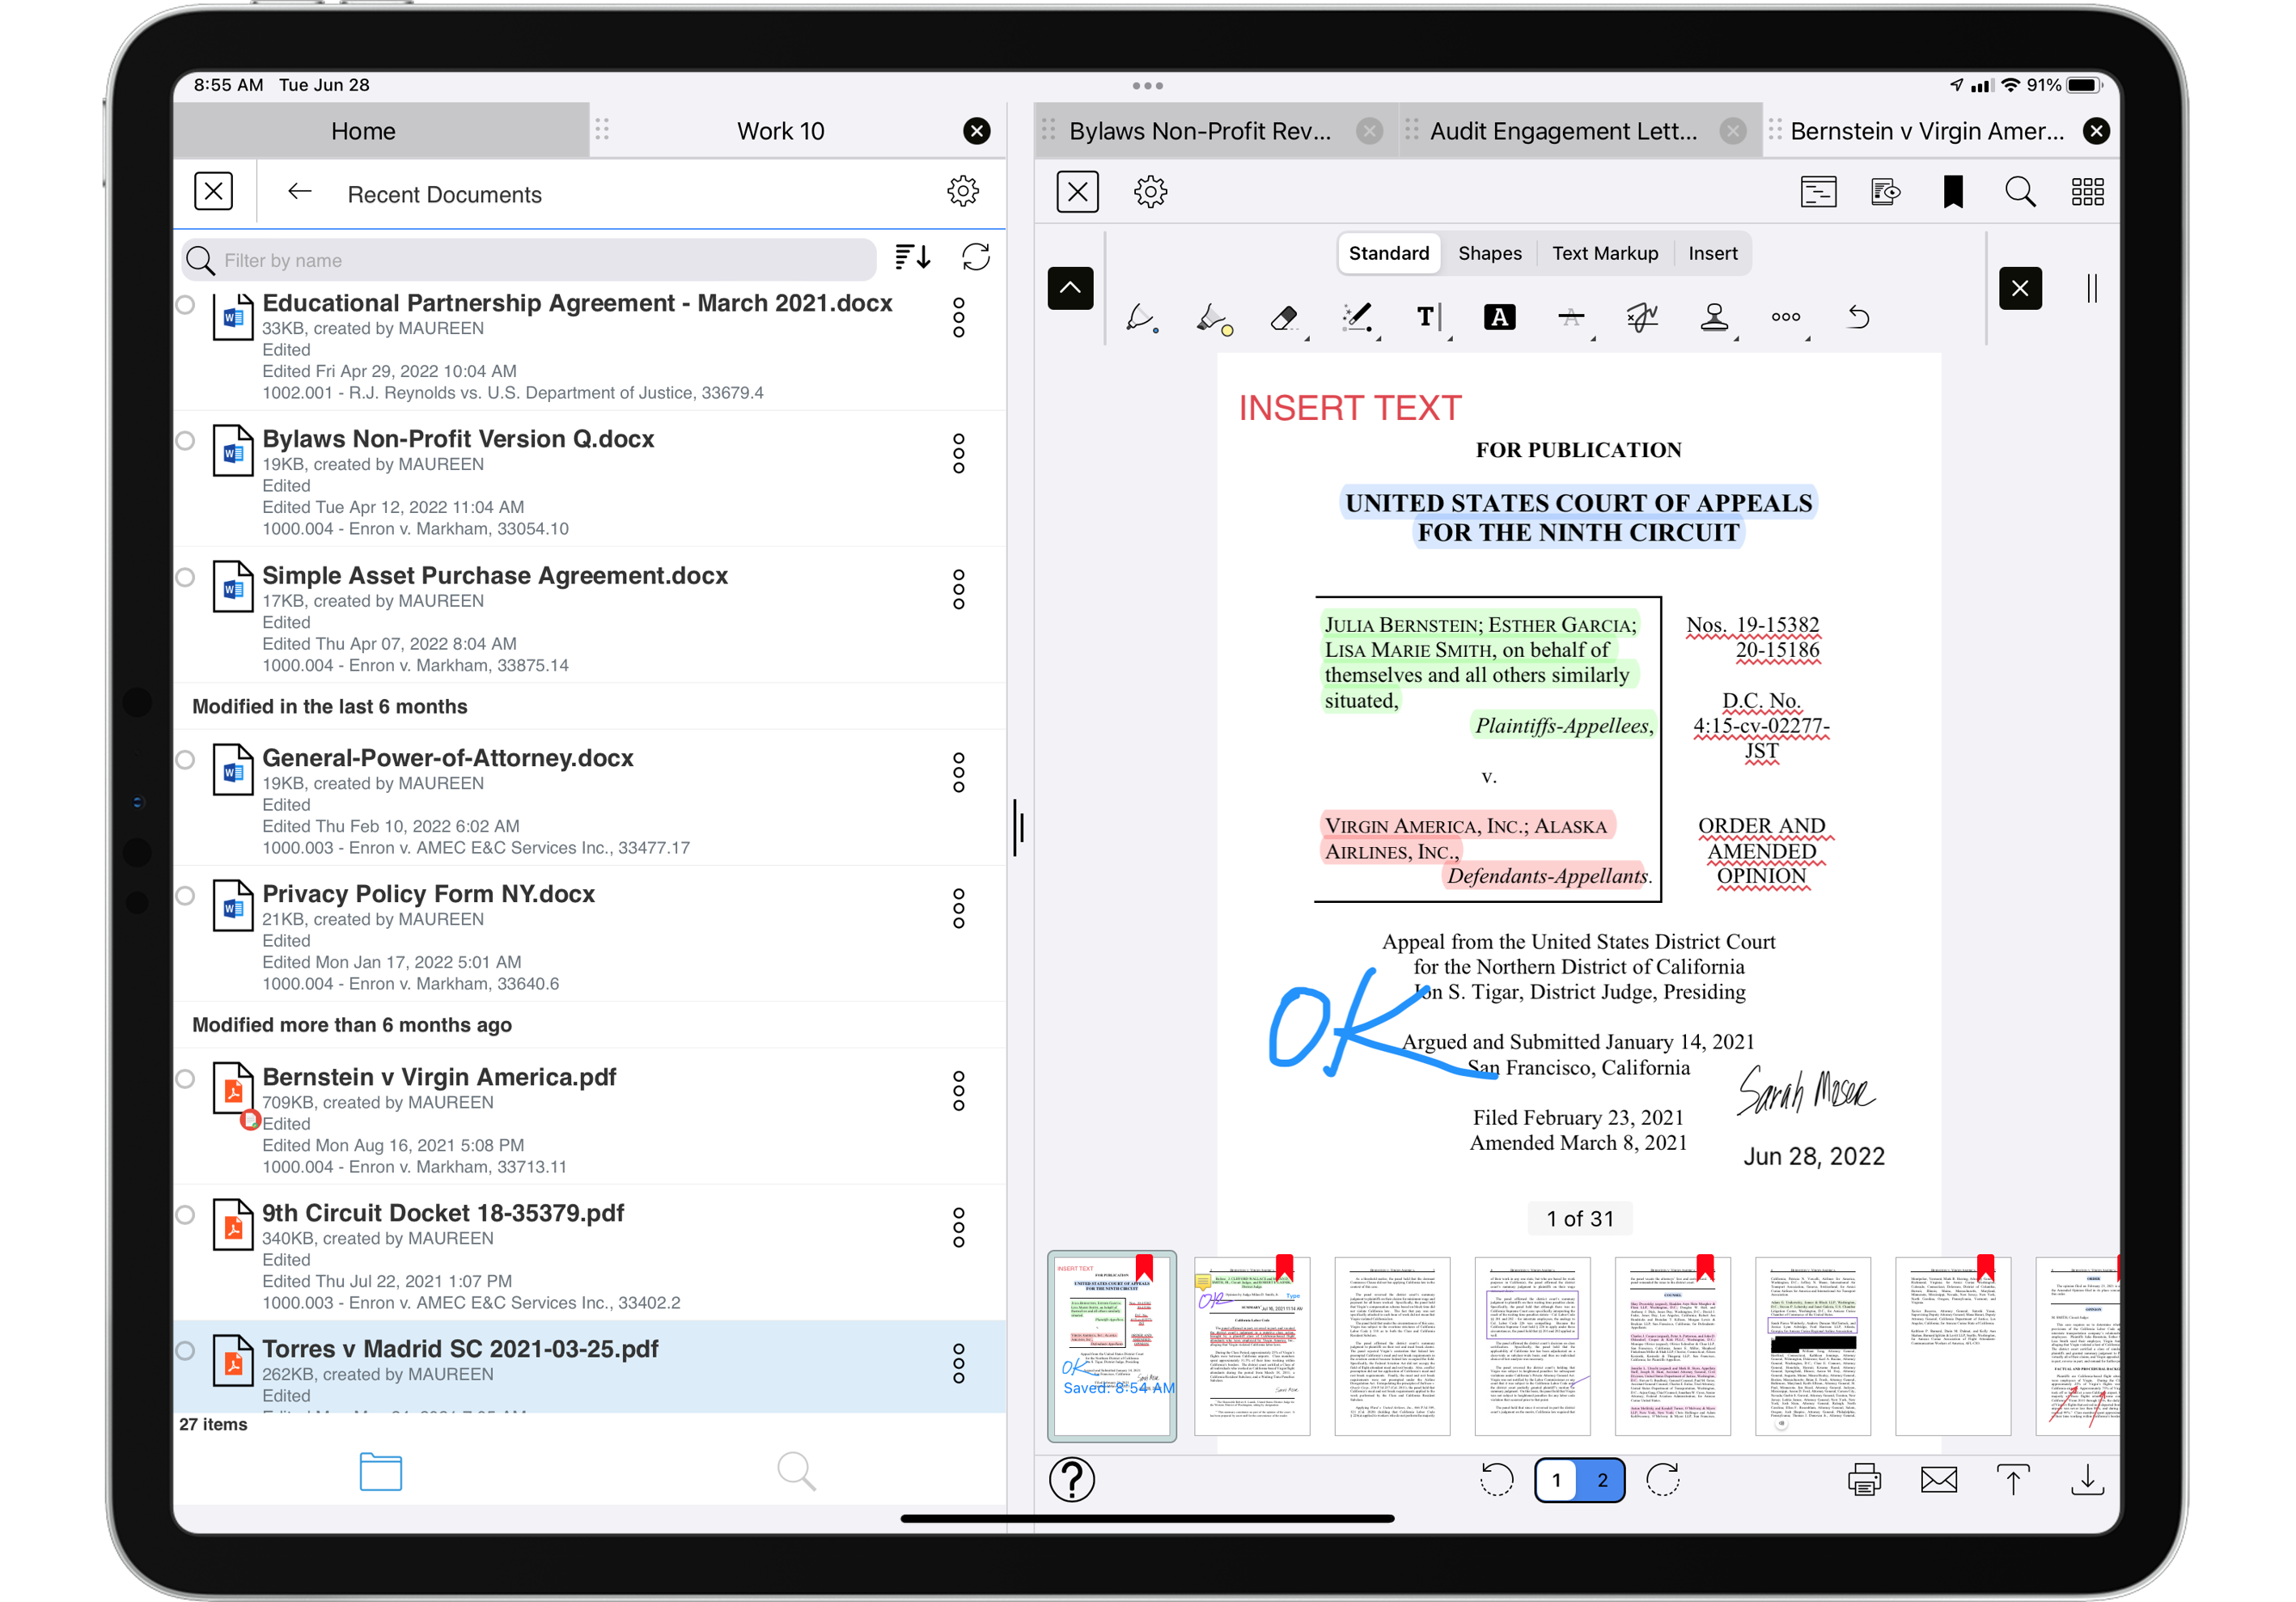Open options for Educational Partnership Agreement
Screen dimensions: 2296x1602
click(x=959, y=318)
